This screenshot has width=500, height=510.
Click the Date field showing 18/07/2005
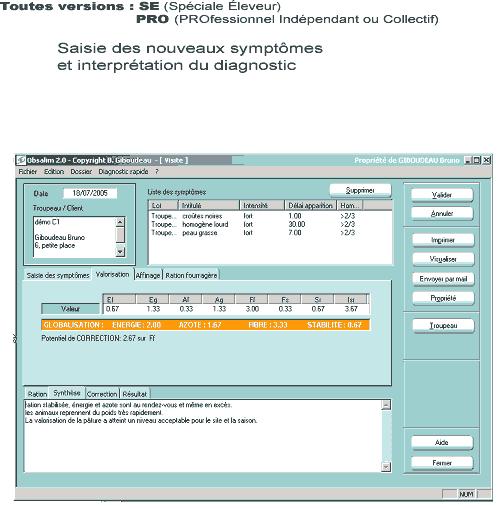click(x=90, y=193)
